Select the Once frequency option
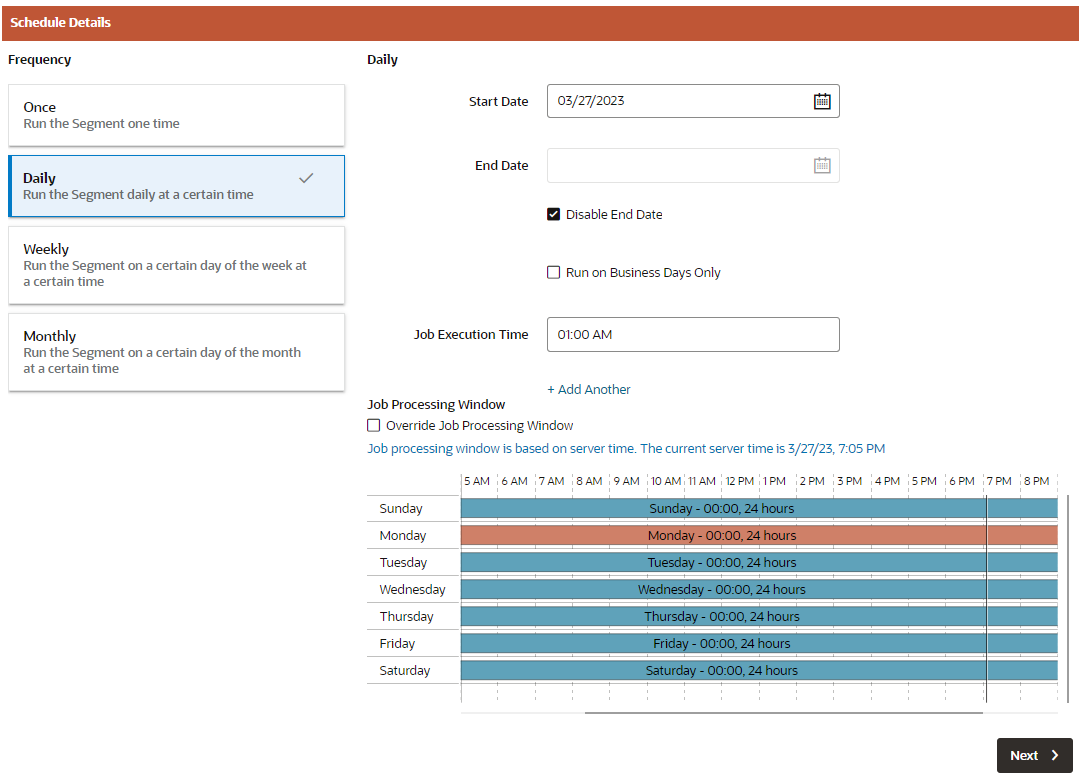Screen dimensions: 1079x784 click(x=176, y=115)
